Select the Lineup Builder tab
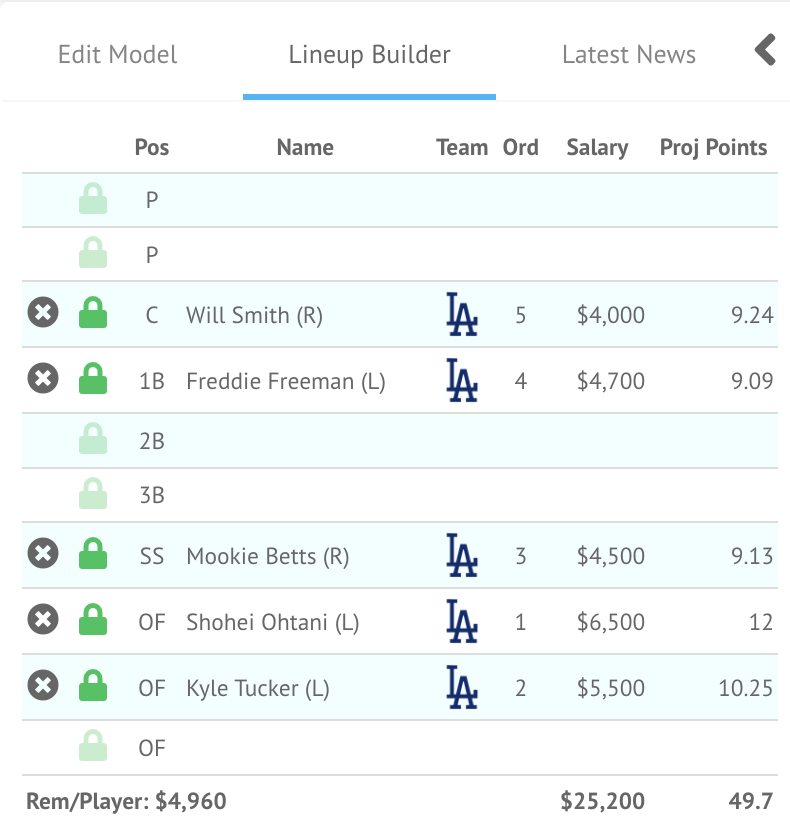 pos(369,54)
